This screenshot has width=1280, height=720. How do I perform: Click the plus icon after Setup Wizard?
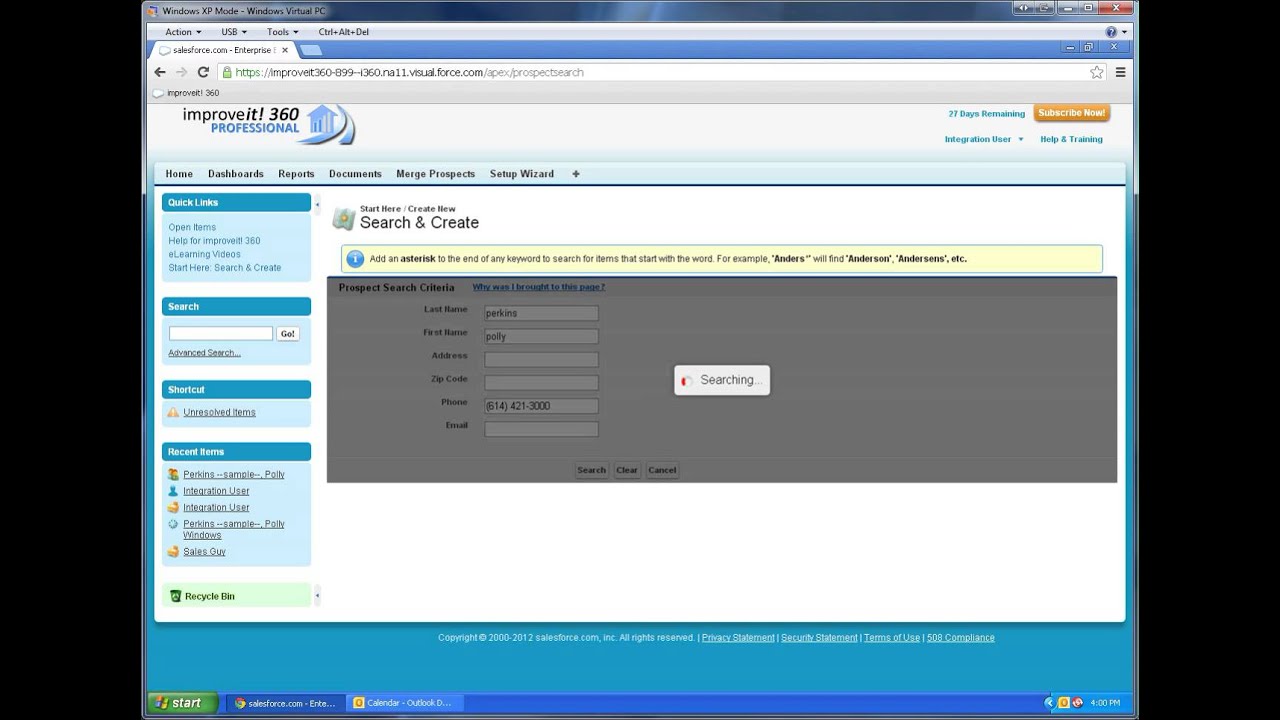pos(576,174)
